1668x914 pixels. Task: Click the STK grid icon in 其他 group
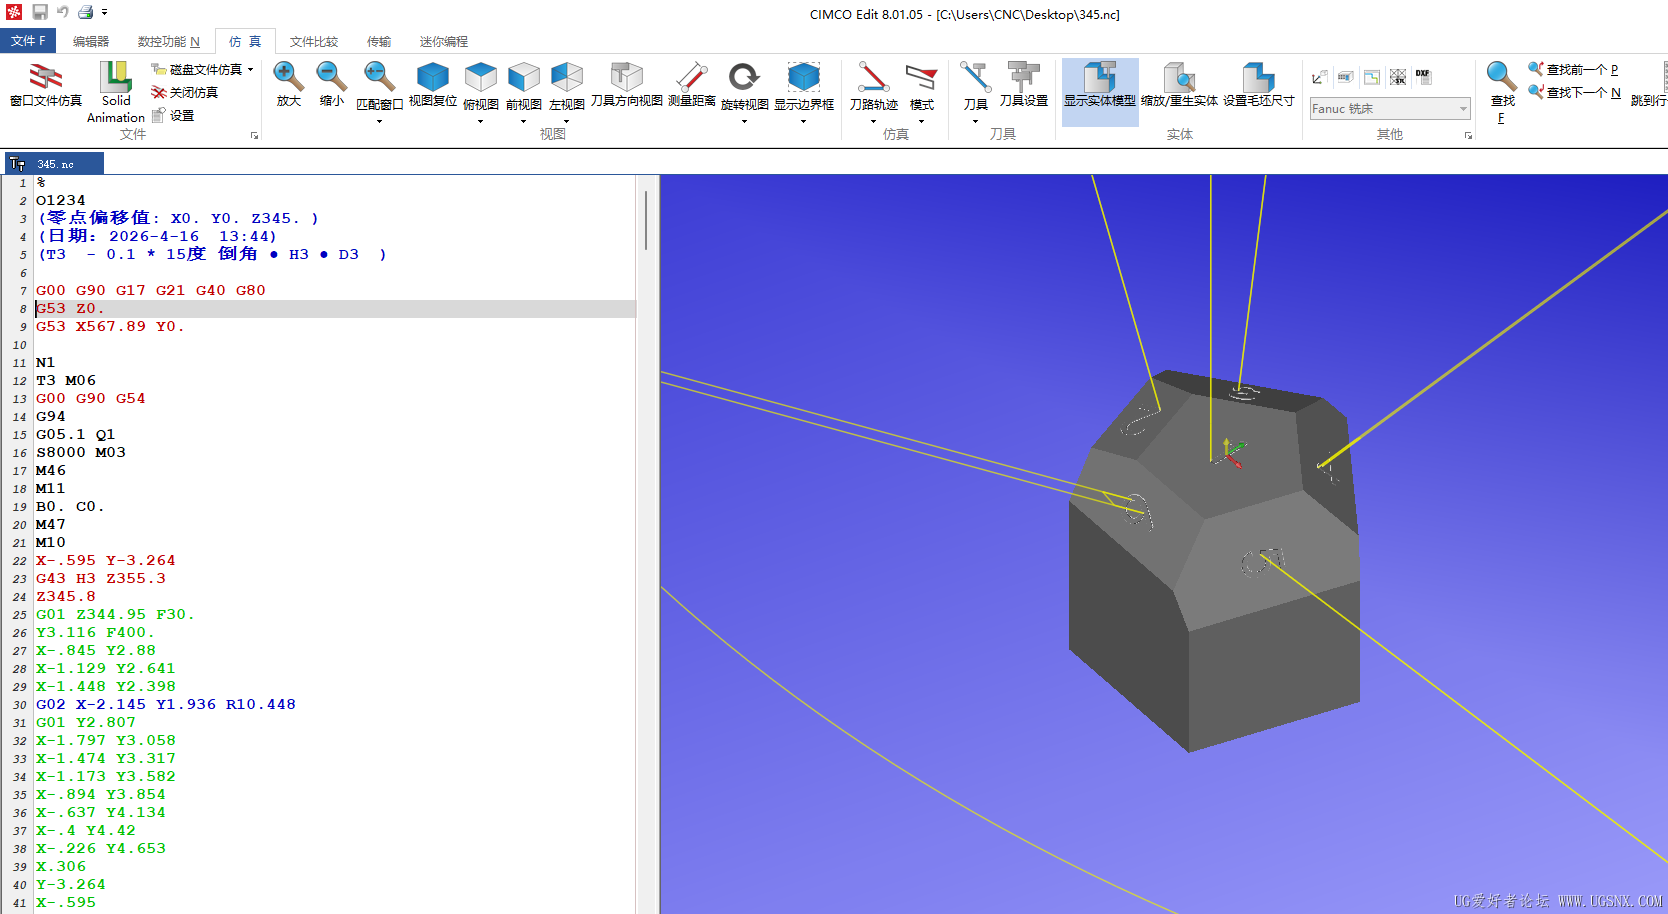pyautogui.click(x=1398, y=77)
